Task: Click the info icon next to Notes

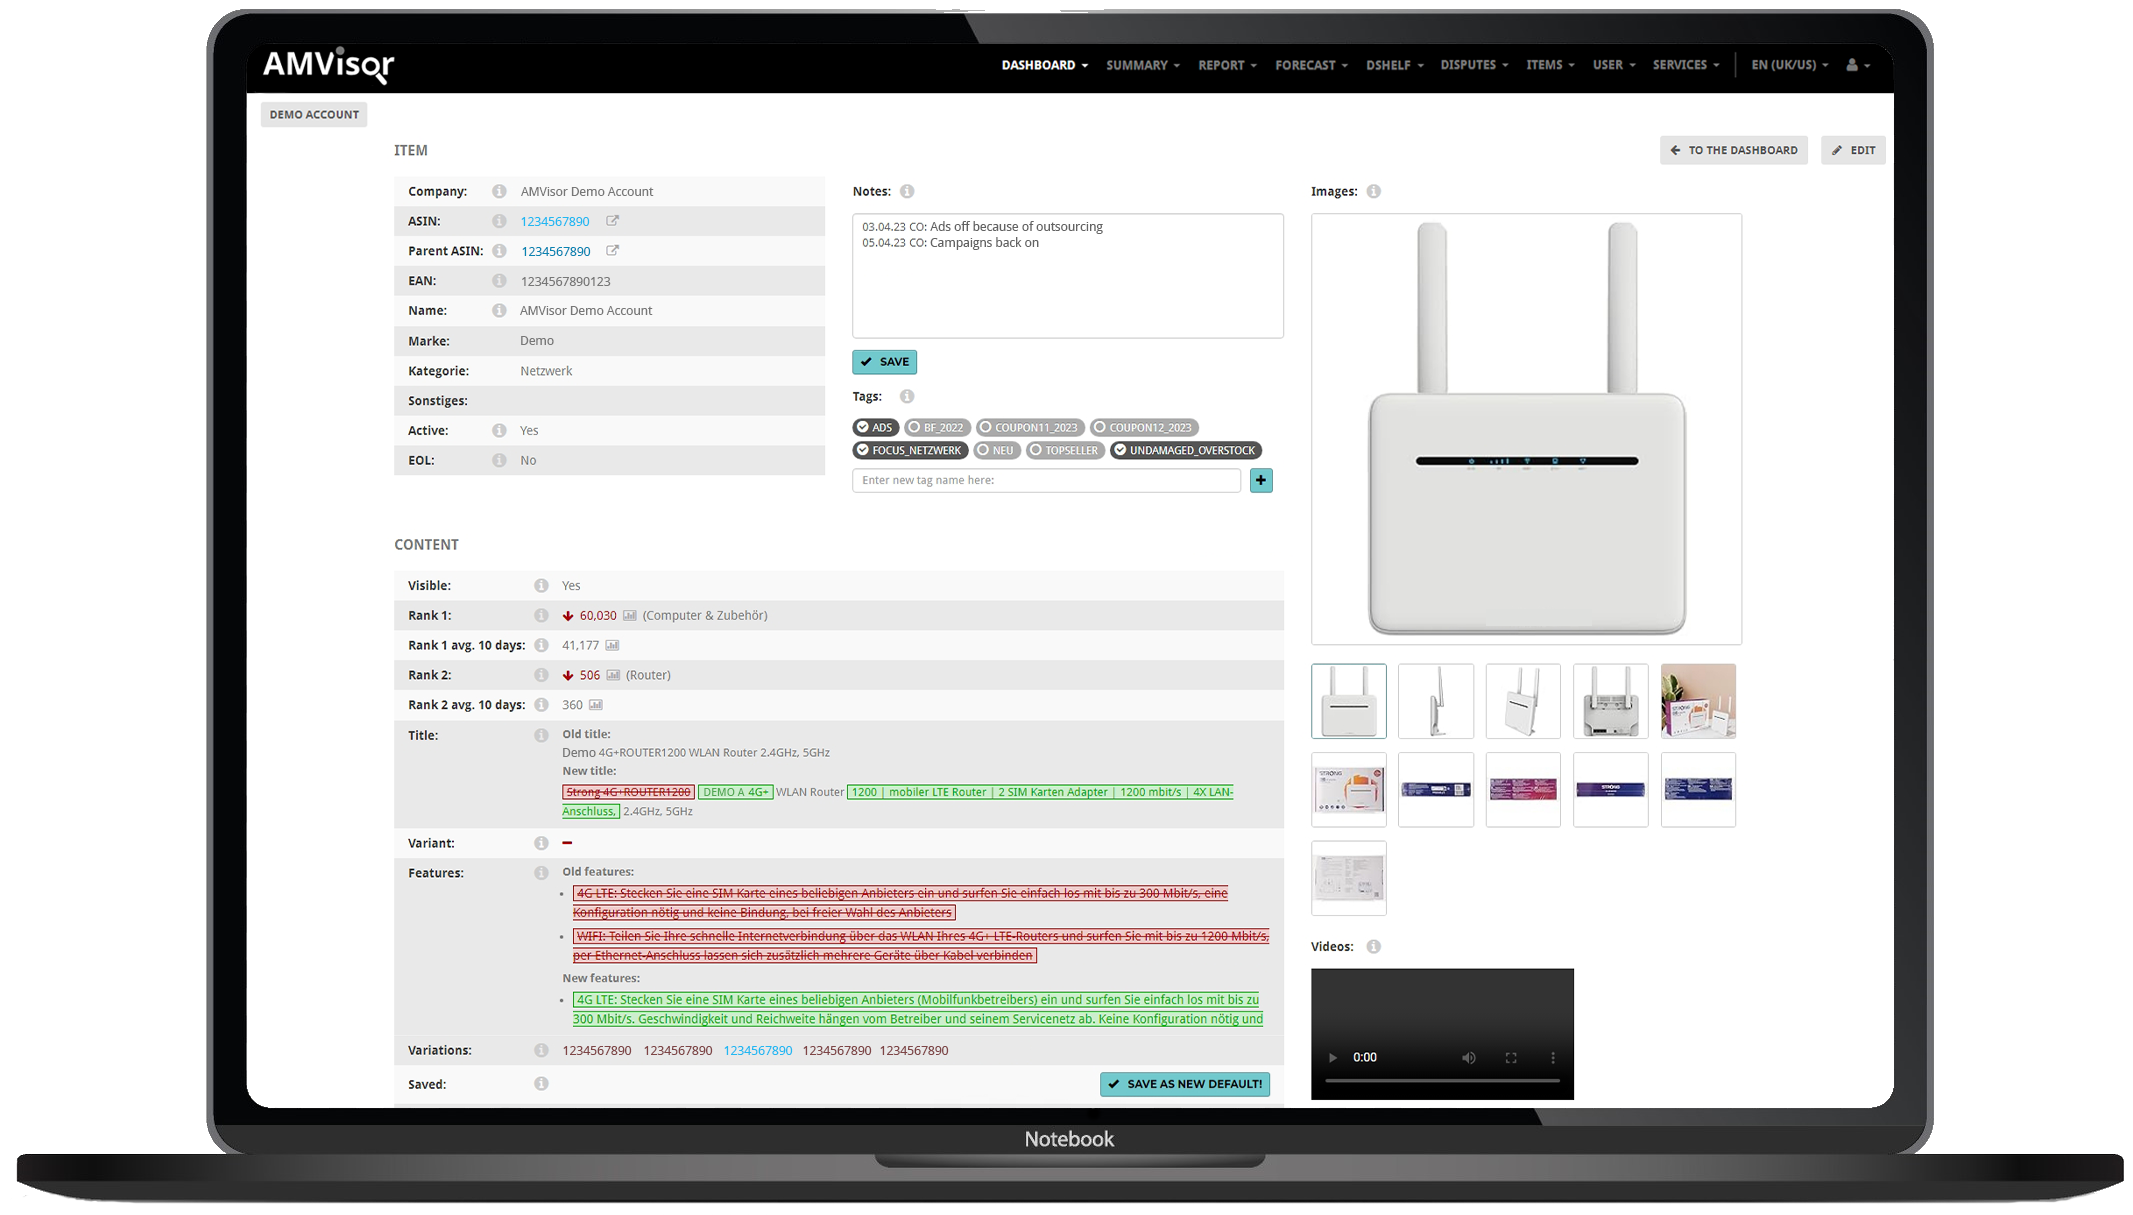Action: (x=908, y=191)
